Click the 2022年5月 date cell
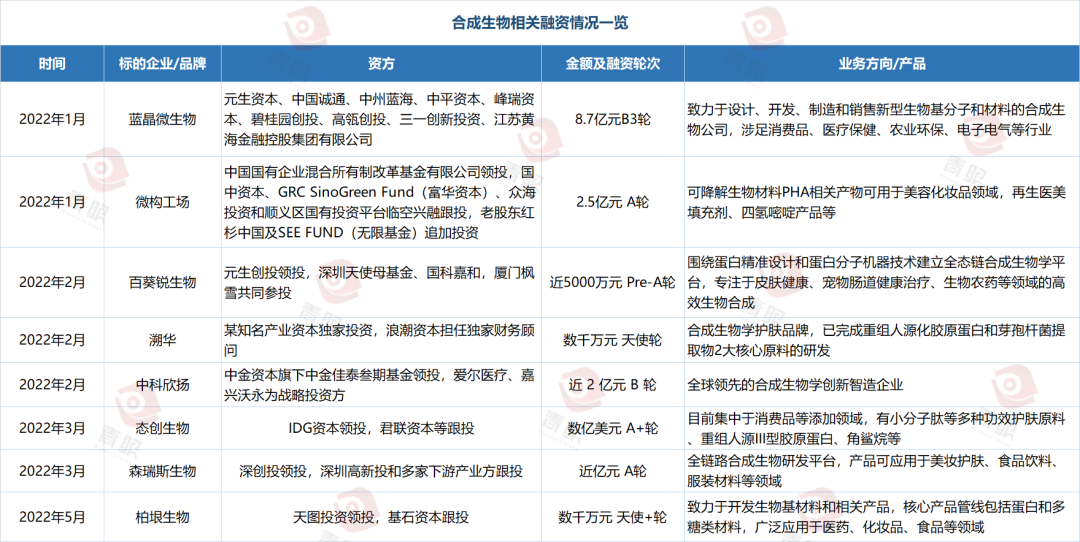 click(52, 517)
